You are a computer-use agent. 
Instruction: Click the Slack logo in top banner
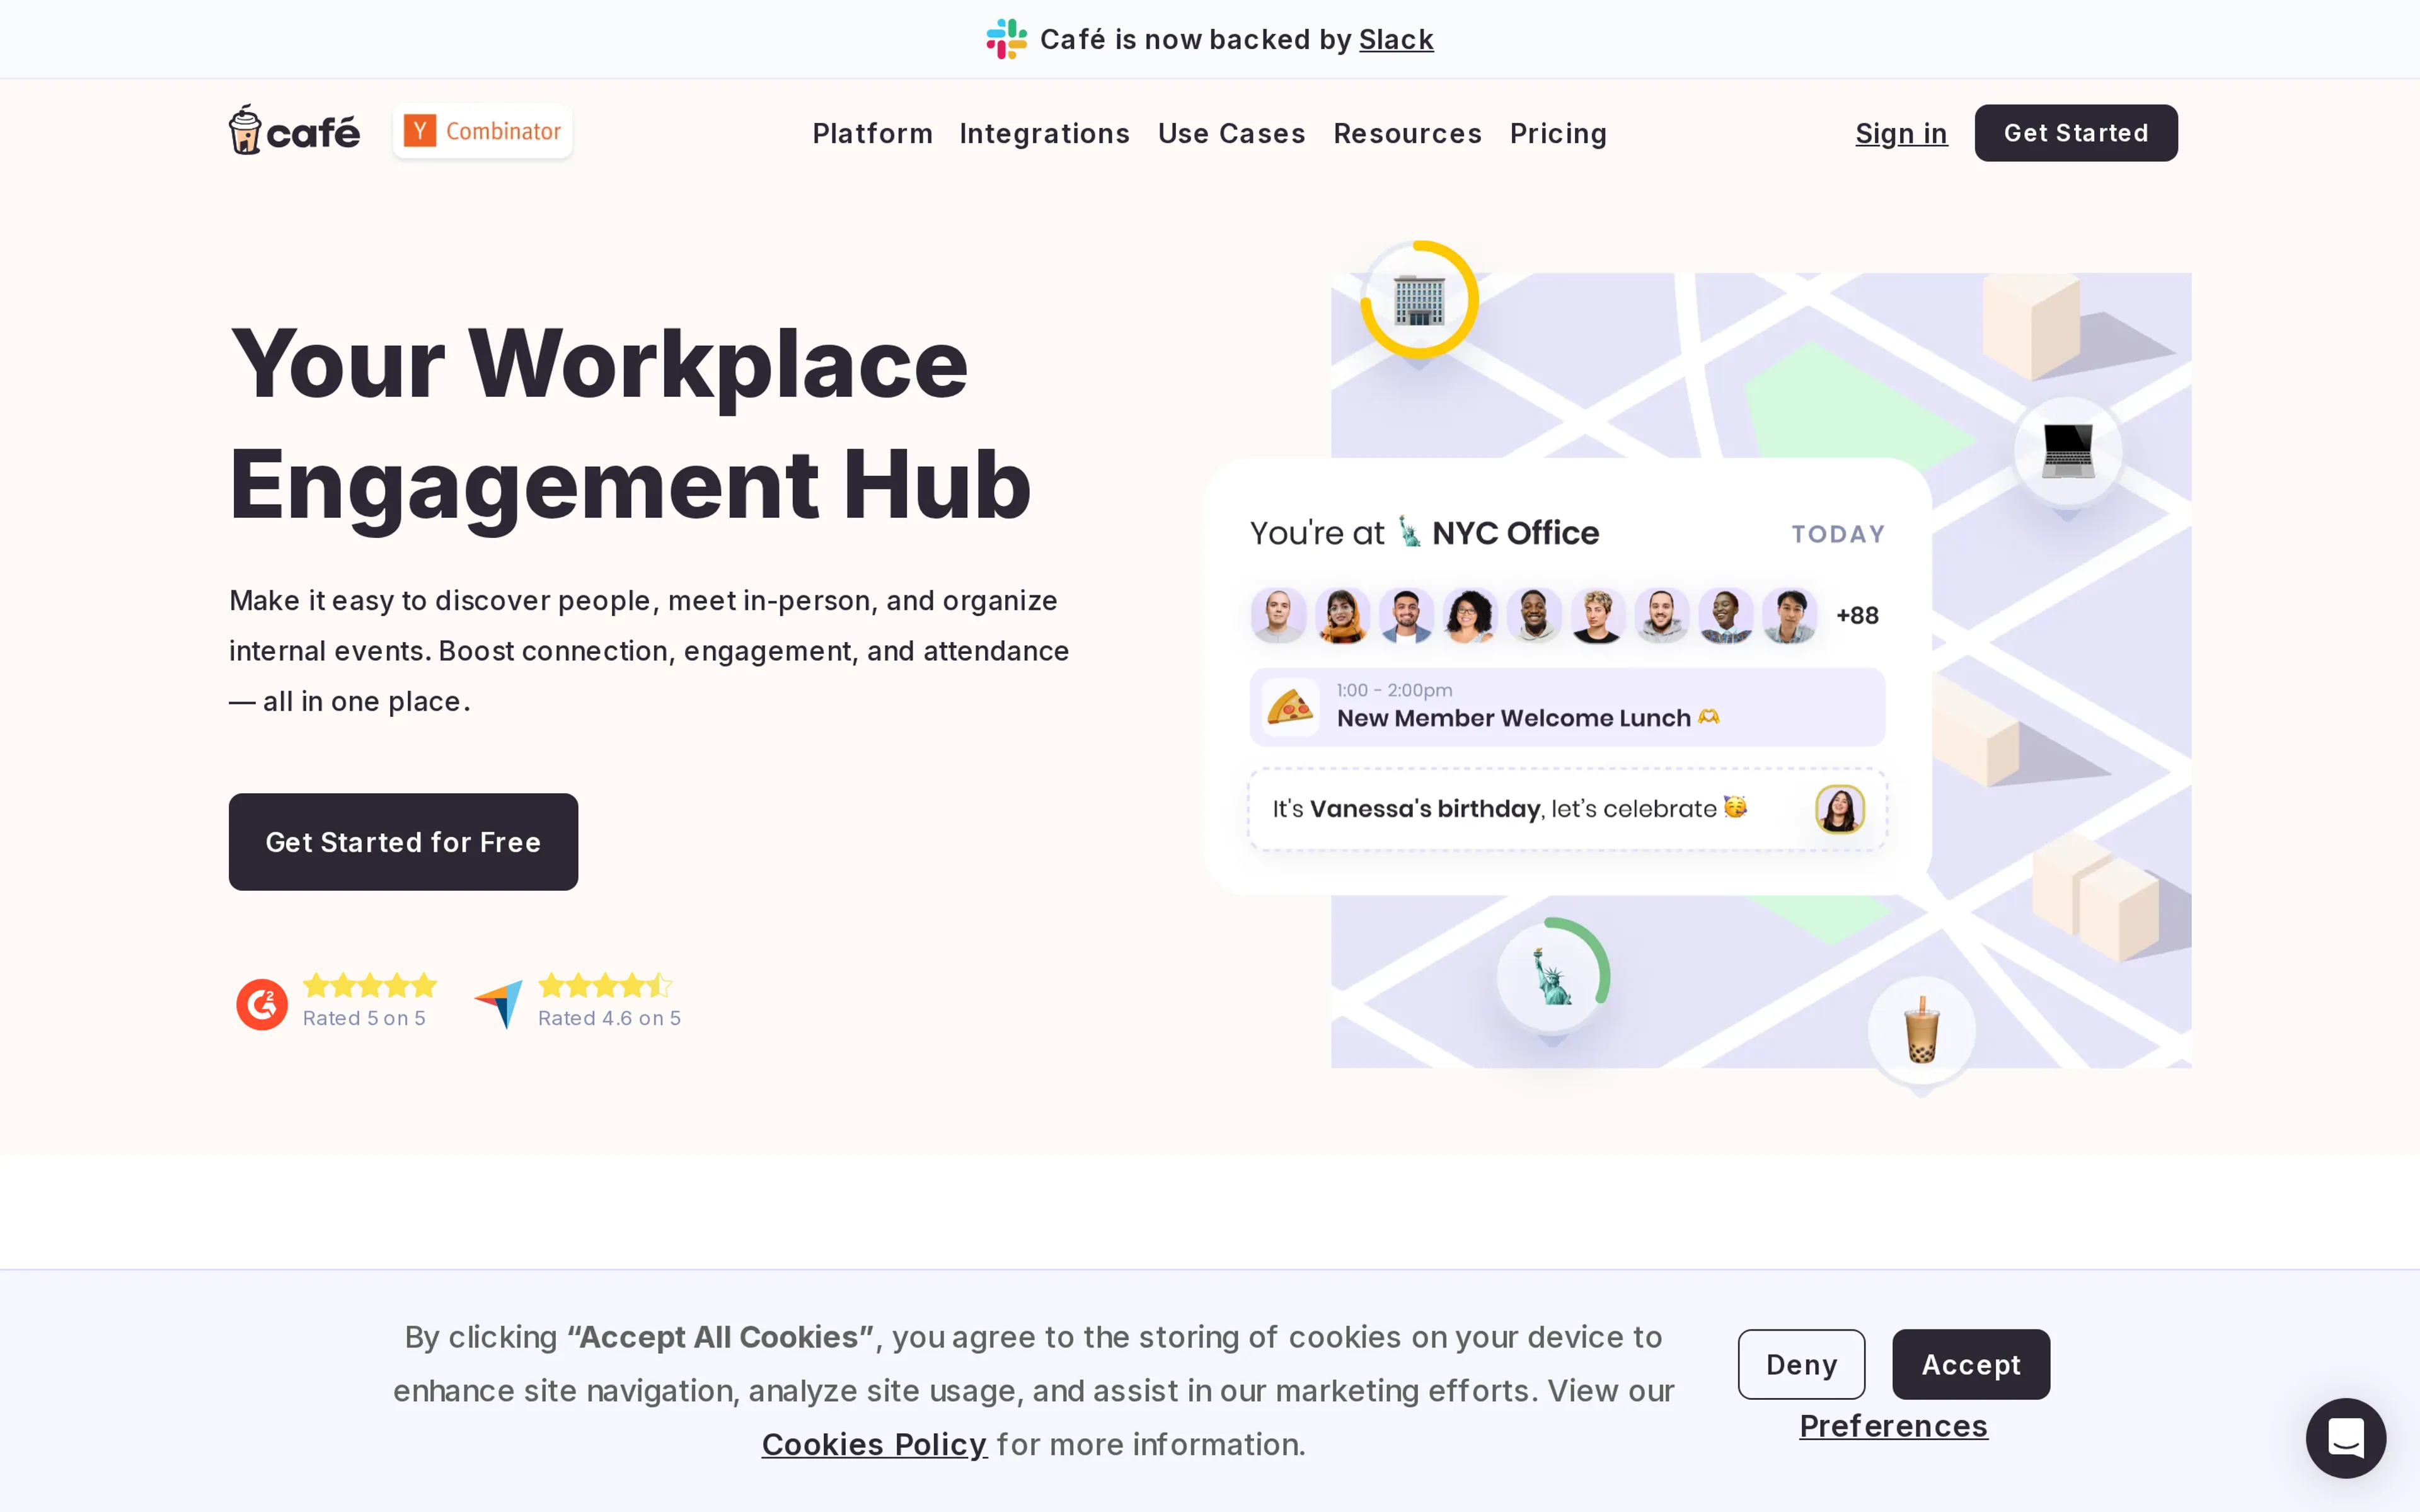(x=1006, y=39)
